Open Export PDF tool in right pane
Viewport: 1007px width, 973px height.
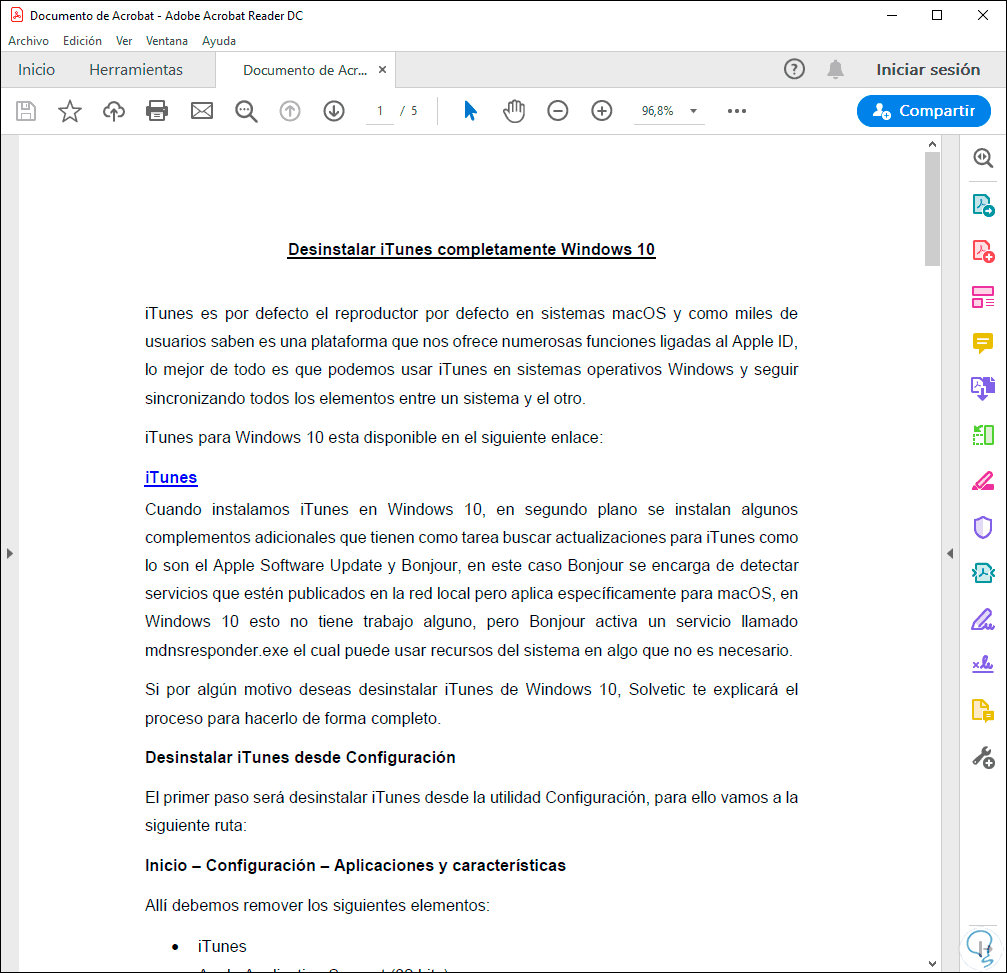pos(983,205)
